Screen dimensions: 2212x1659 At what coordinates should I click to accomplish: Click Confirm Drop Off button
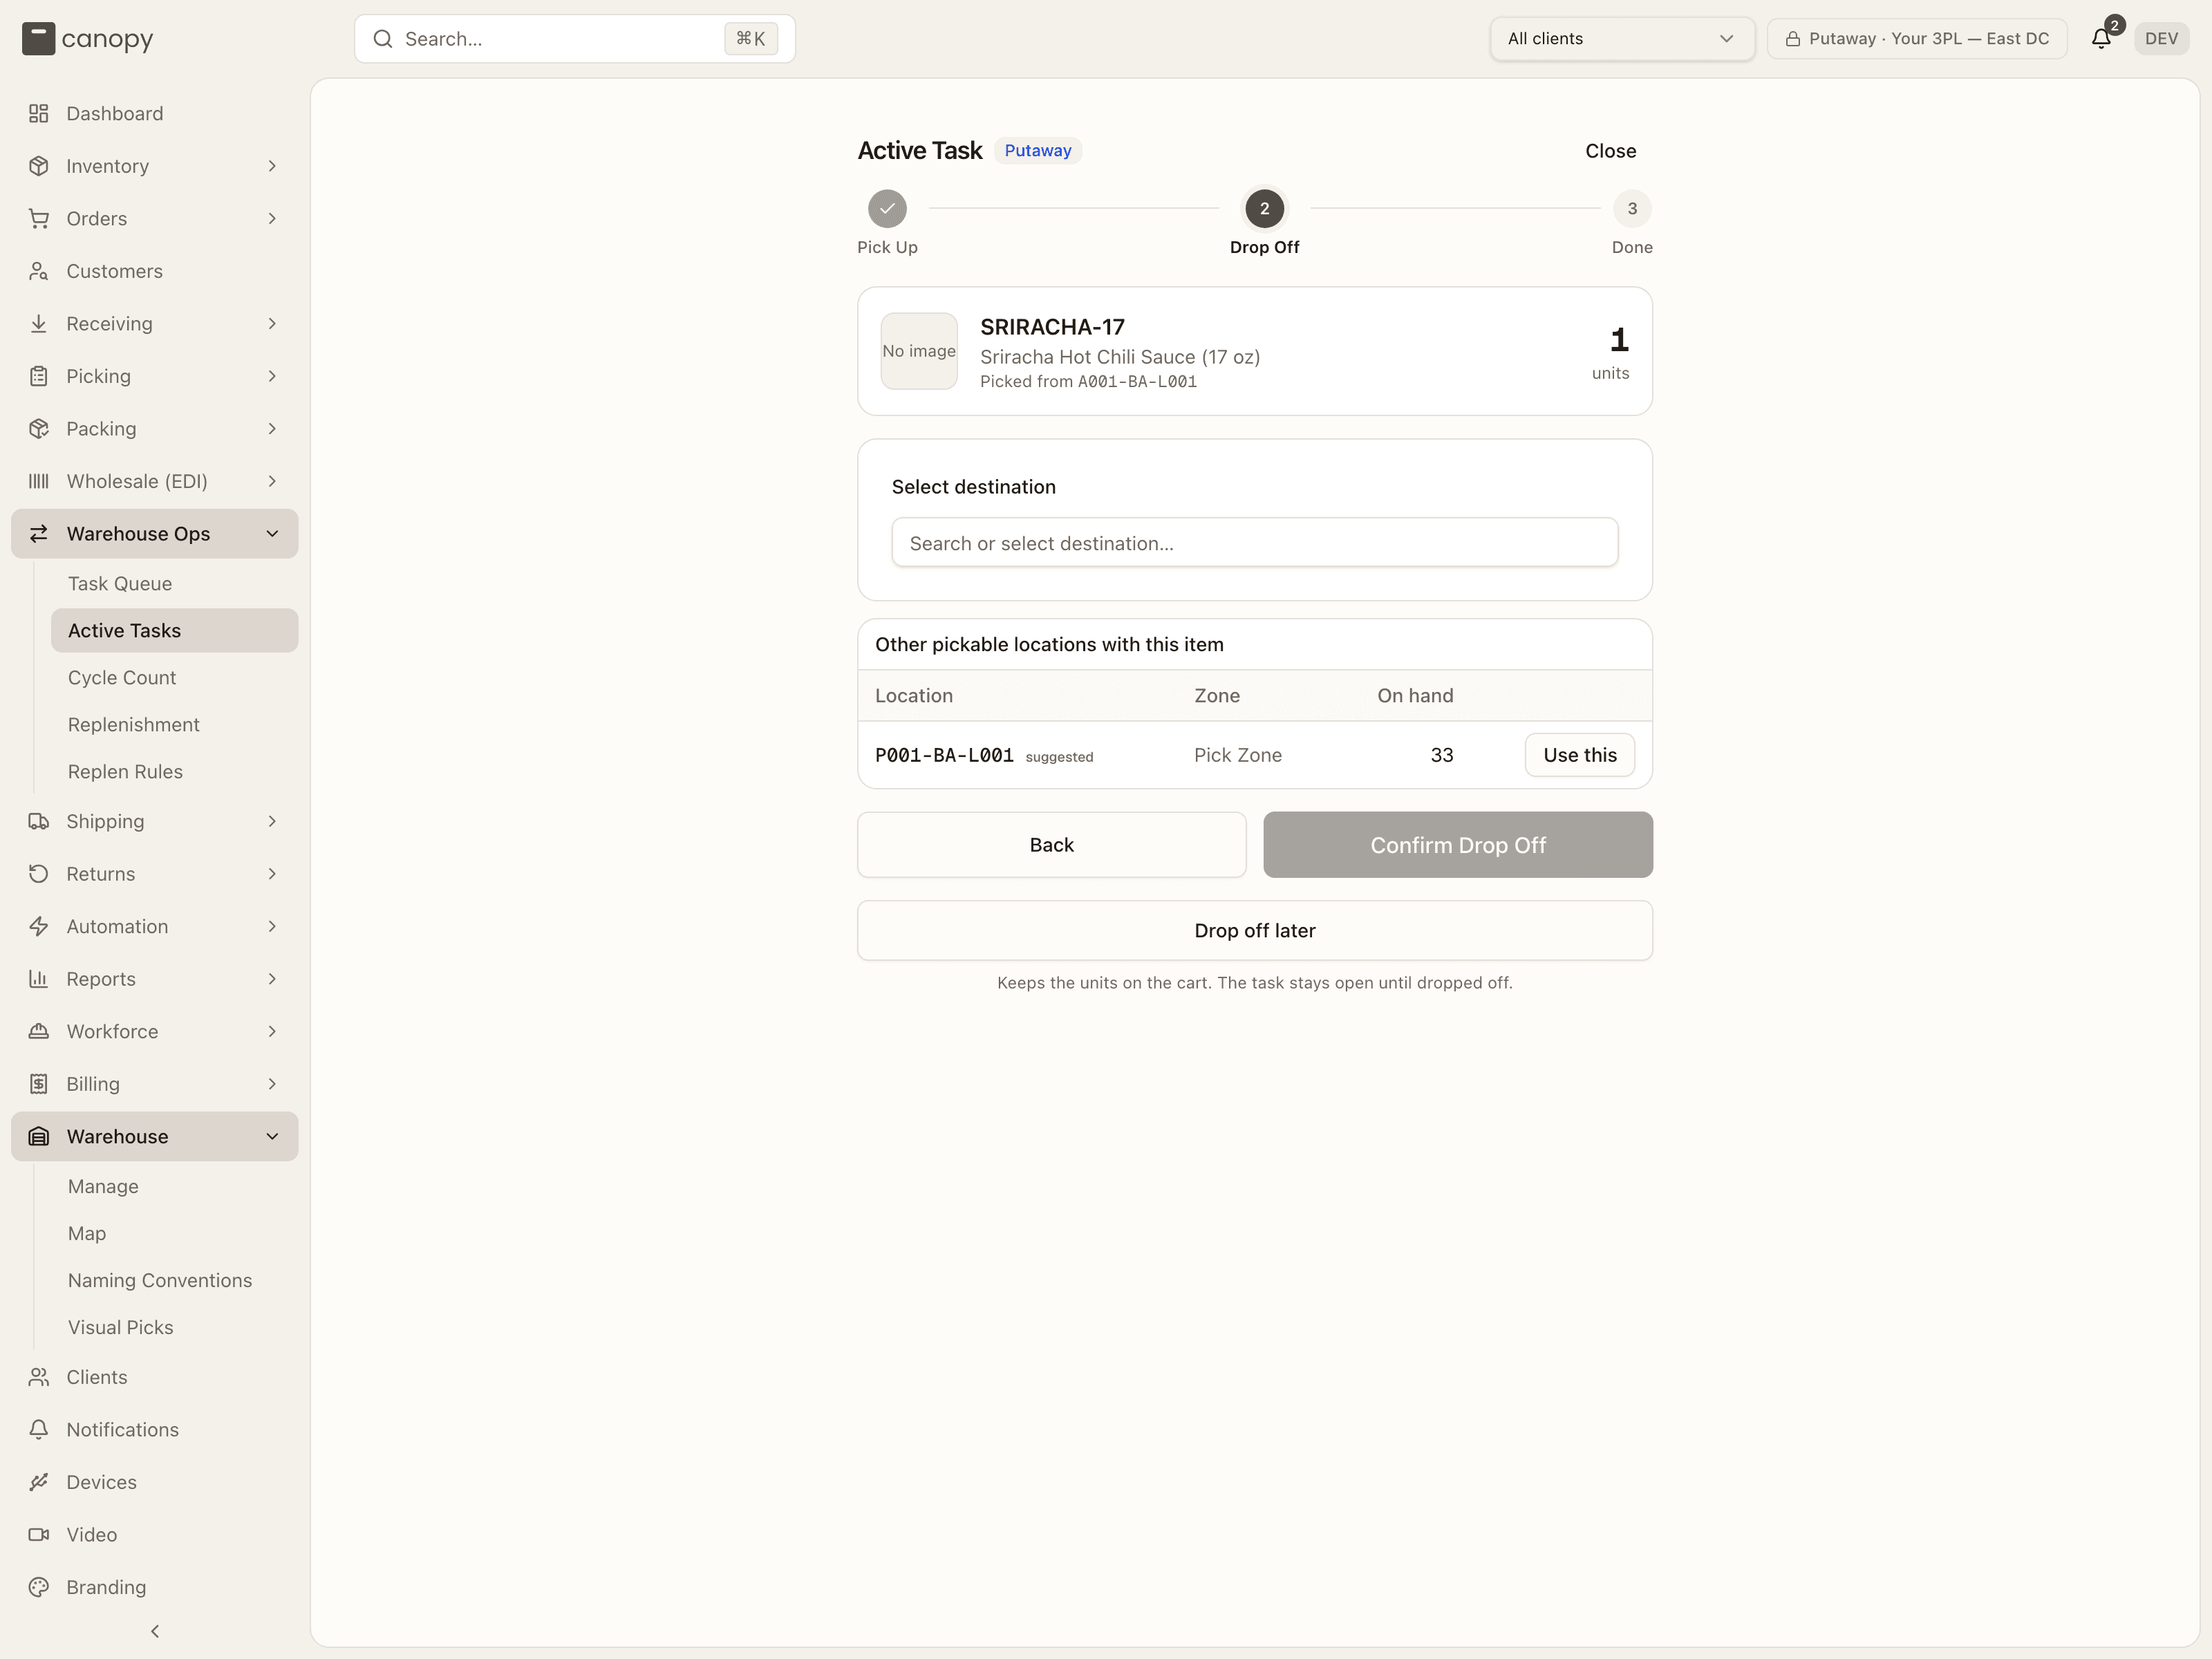[1458, 845]
